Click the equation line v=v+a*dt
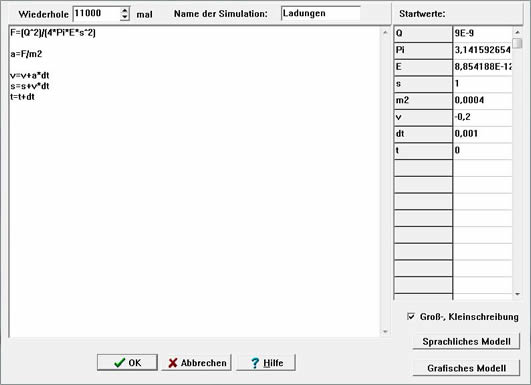531x385 pixels. [30, 75]
